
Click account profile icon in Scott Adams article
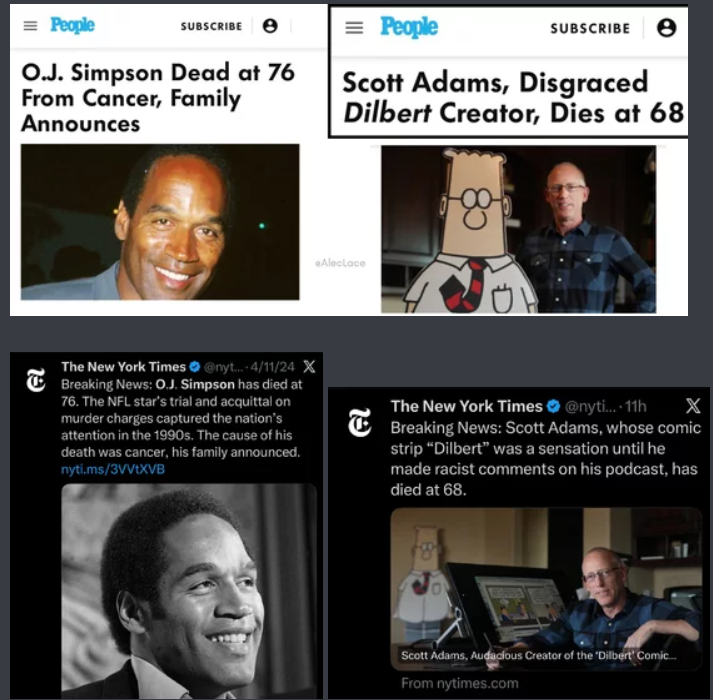click(667, 28)
